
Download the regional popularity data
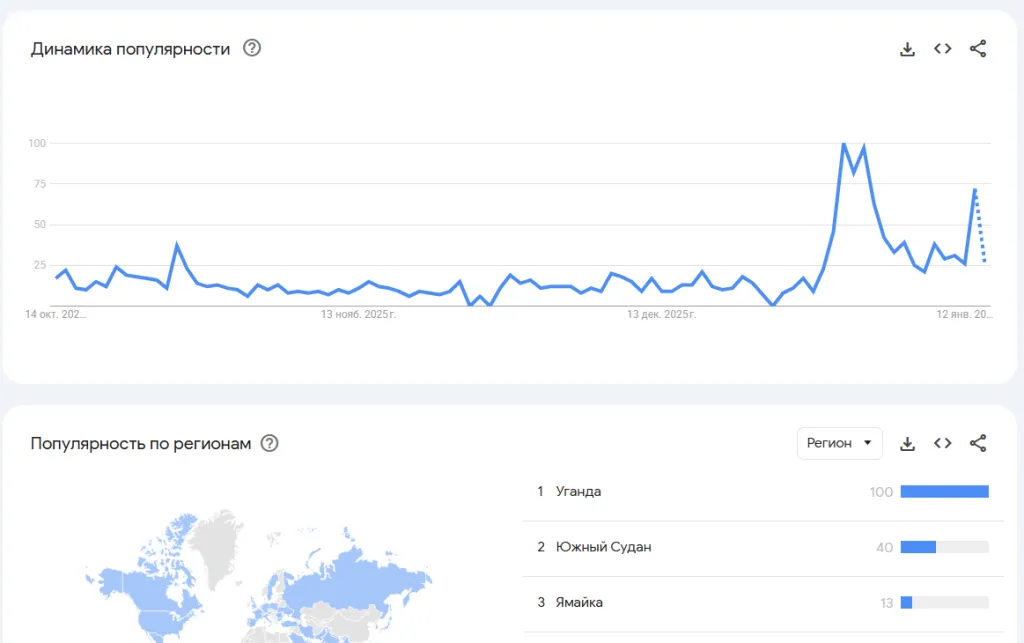click(x=907, y=444)
